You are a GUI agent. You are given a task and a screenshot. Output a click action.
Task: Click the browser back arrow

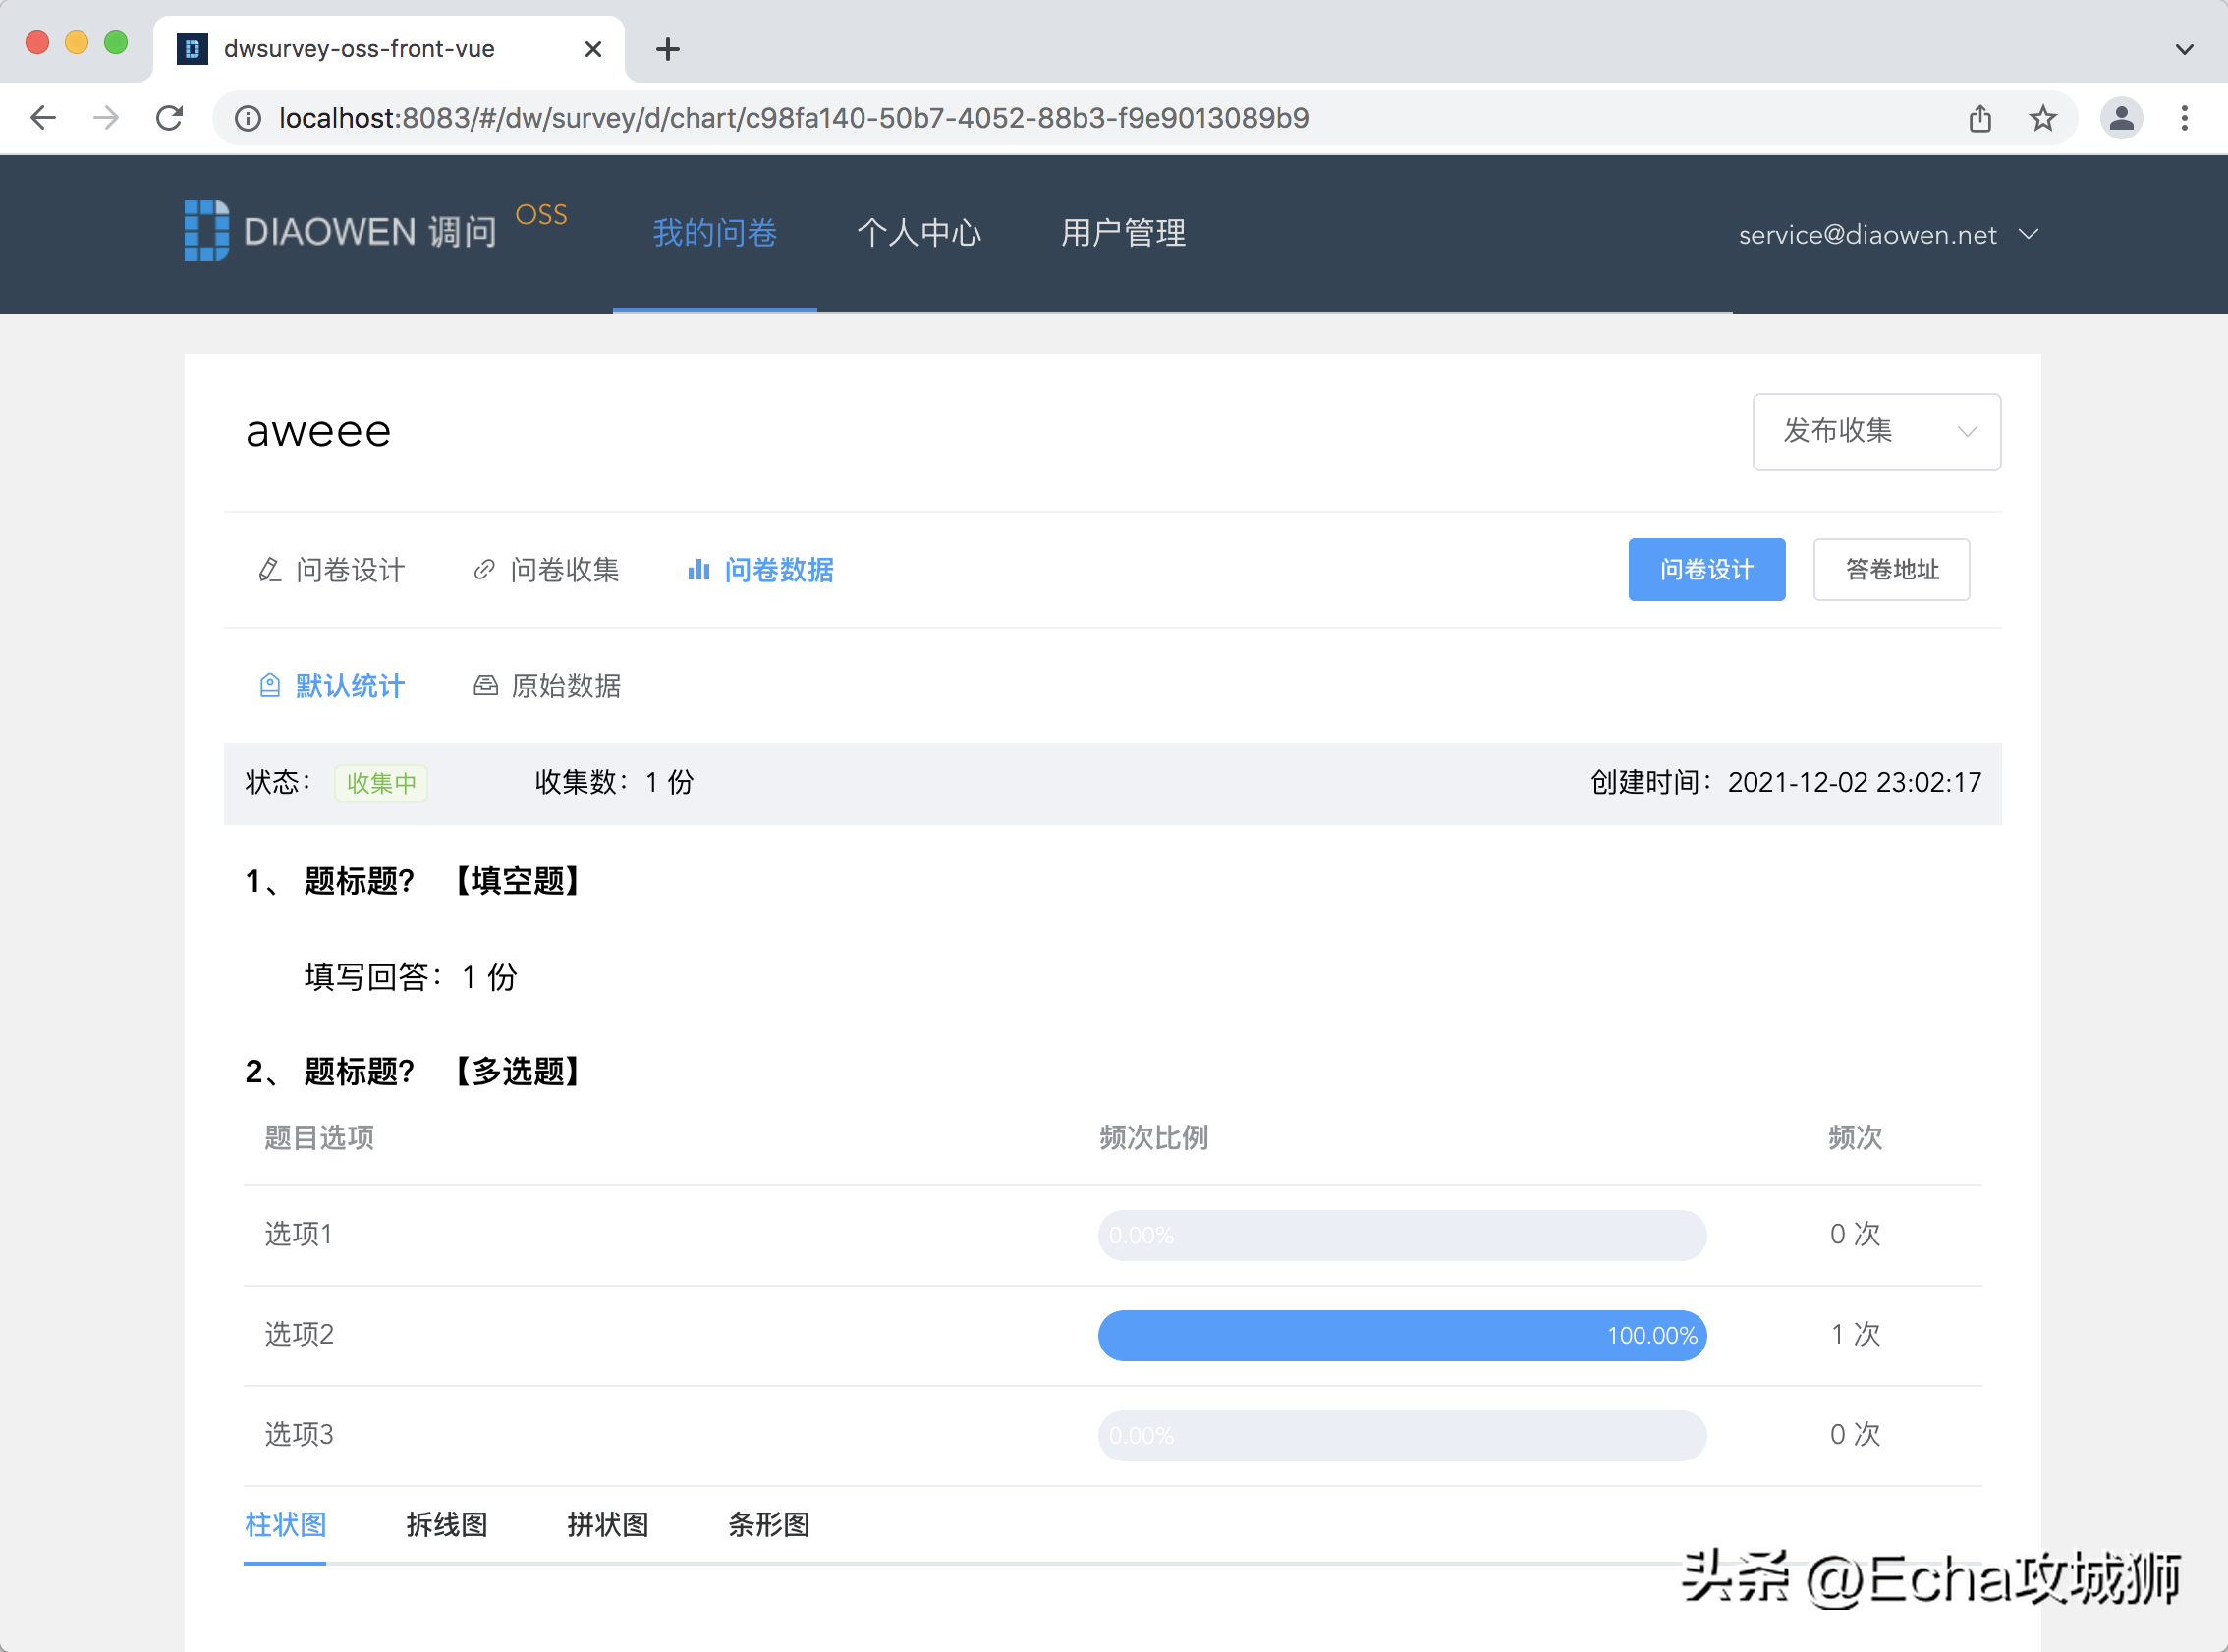pos(43,118)
